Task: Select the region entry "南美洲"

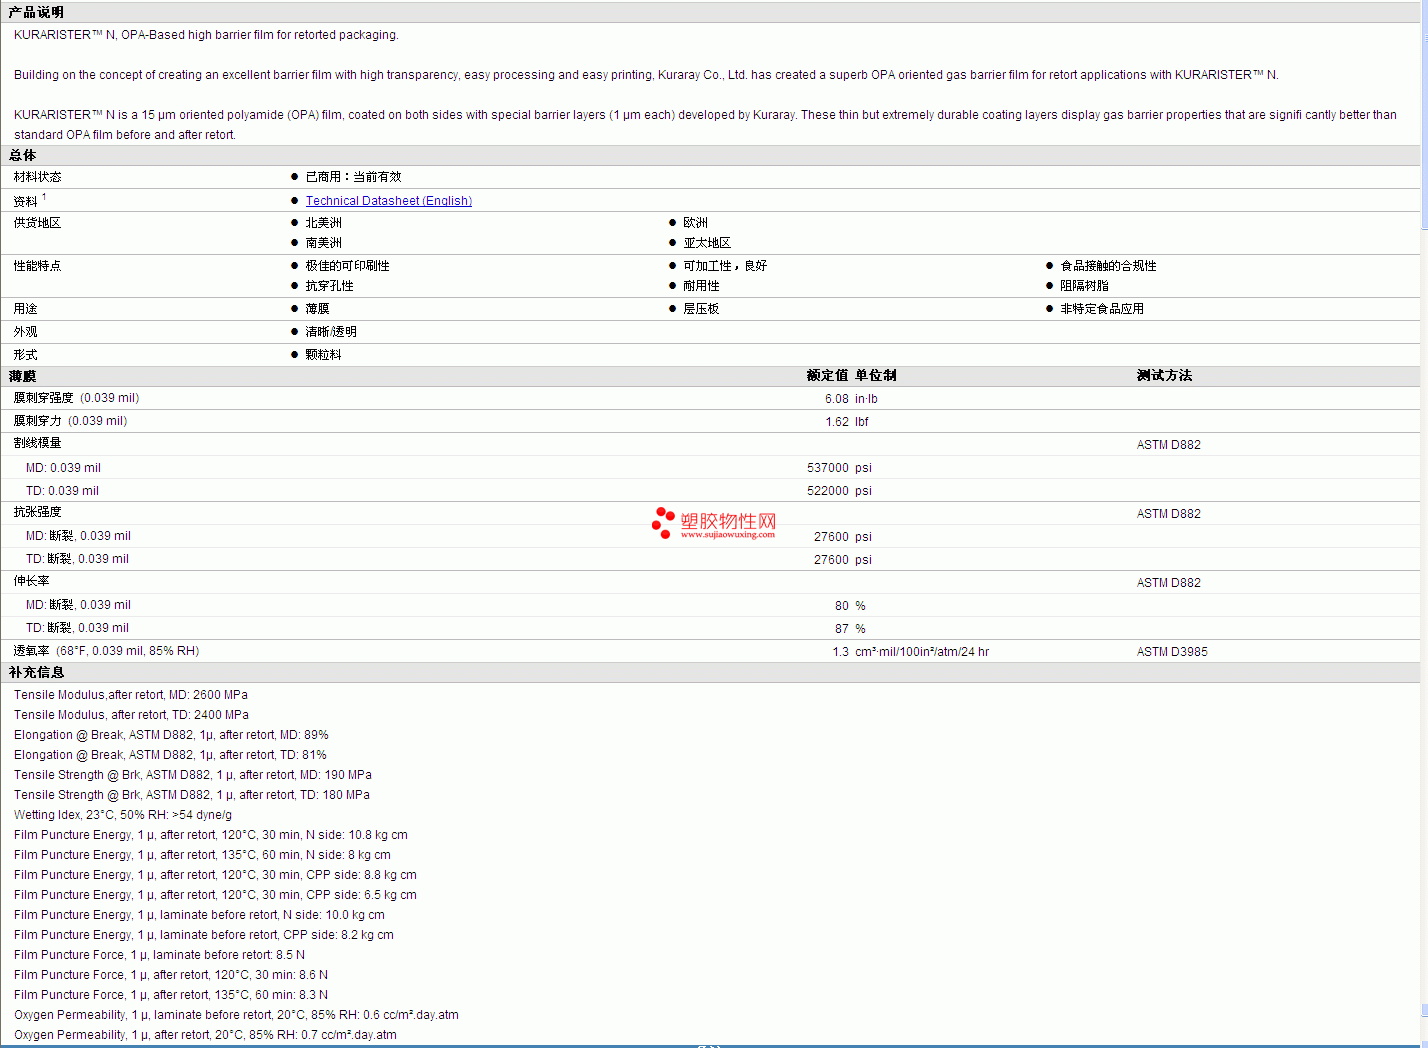Action: [324, 243]
